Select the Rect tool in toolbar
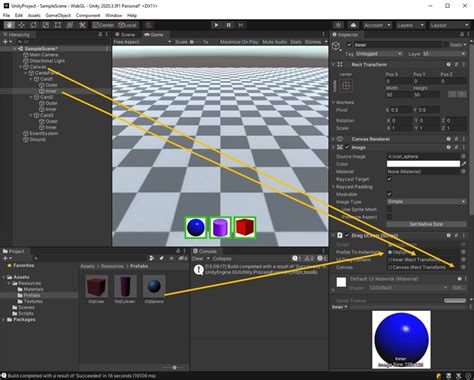This screenshot has height=380, width=474. pos(58,25)
